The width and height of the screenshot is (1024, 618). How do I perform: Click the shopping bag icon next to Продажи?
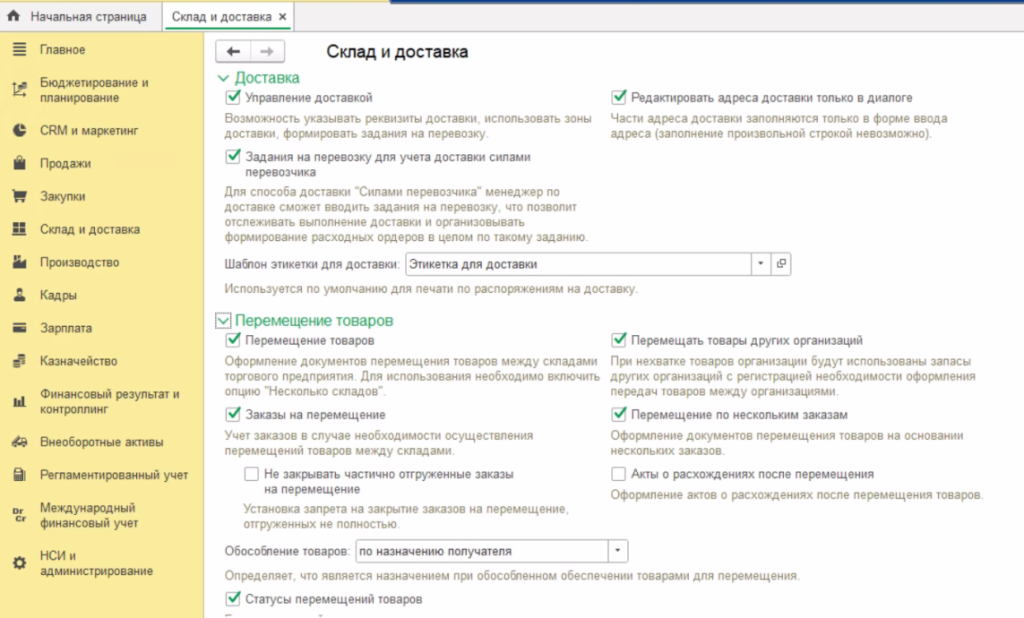coord(18,163)
